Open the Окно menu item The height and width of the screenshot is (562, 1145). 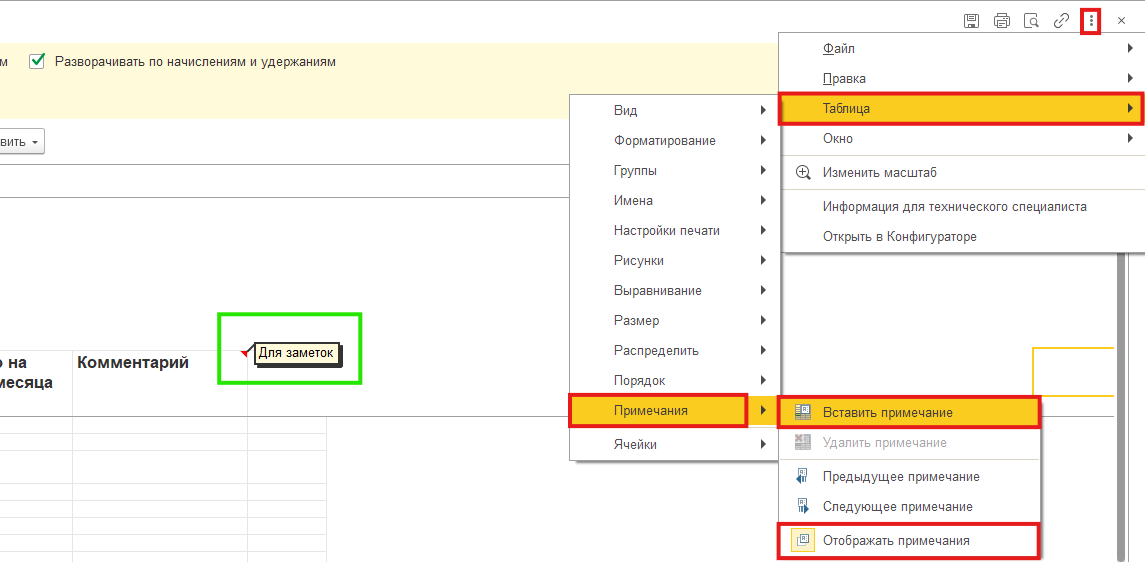coord(962,138)
